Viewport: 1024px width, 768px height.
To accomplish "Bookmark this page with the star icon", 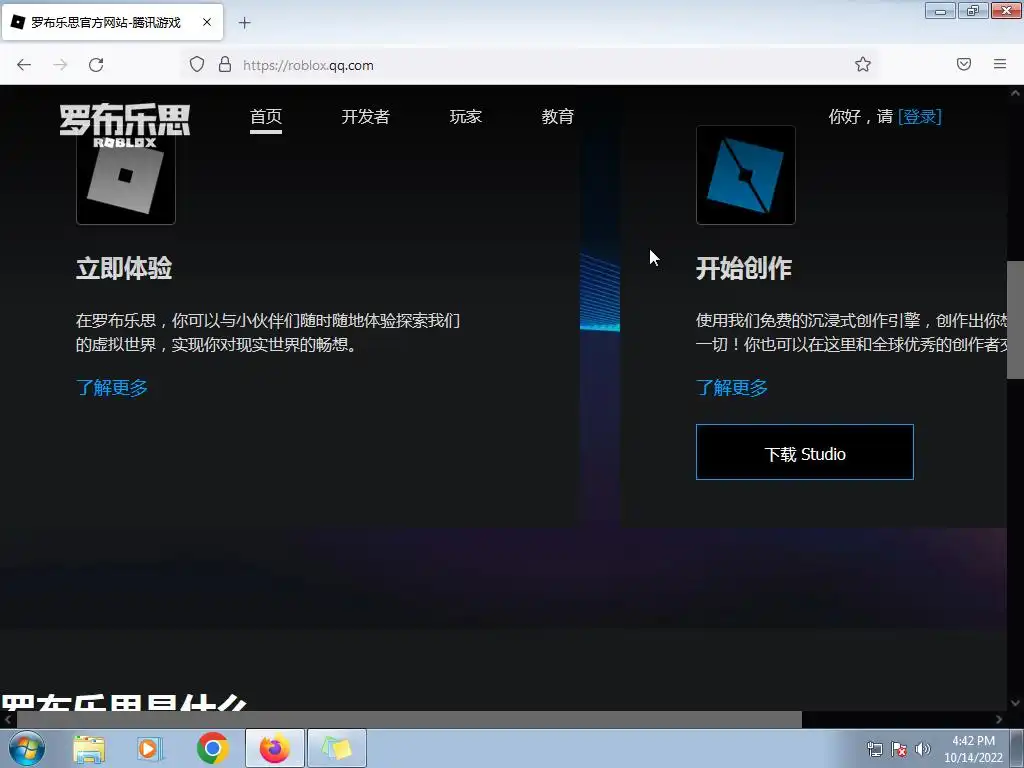I will point(863,64).
